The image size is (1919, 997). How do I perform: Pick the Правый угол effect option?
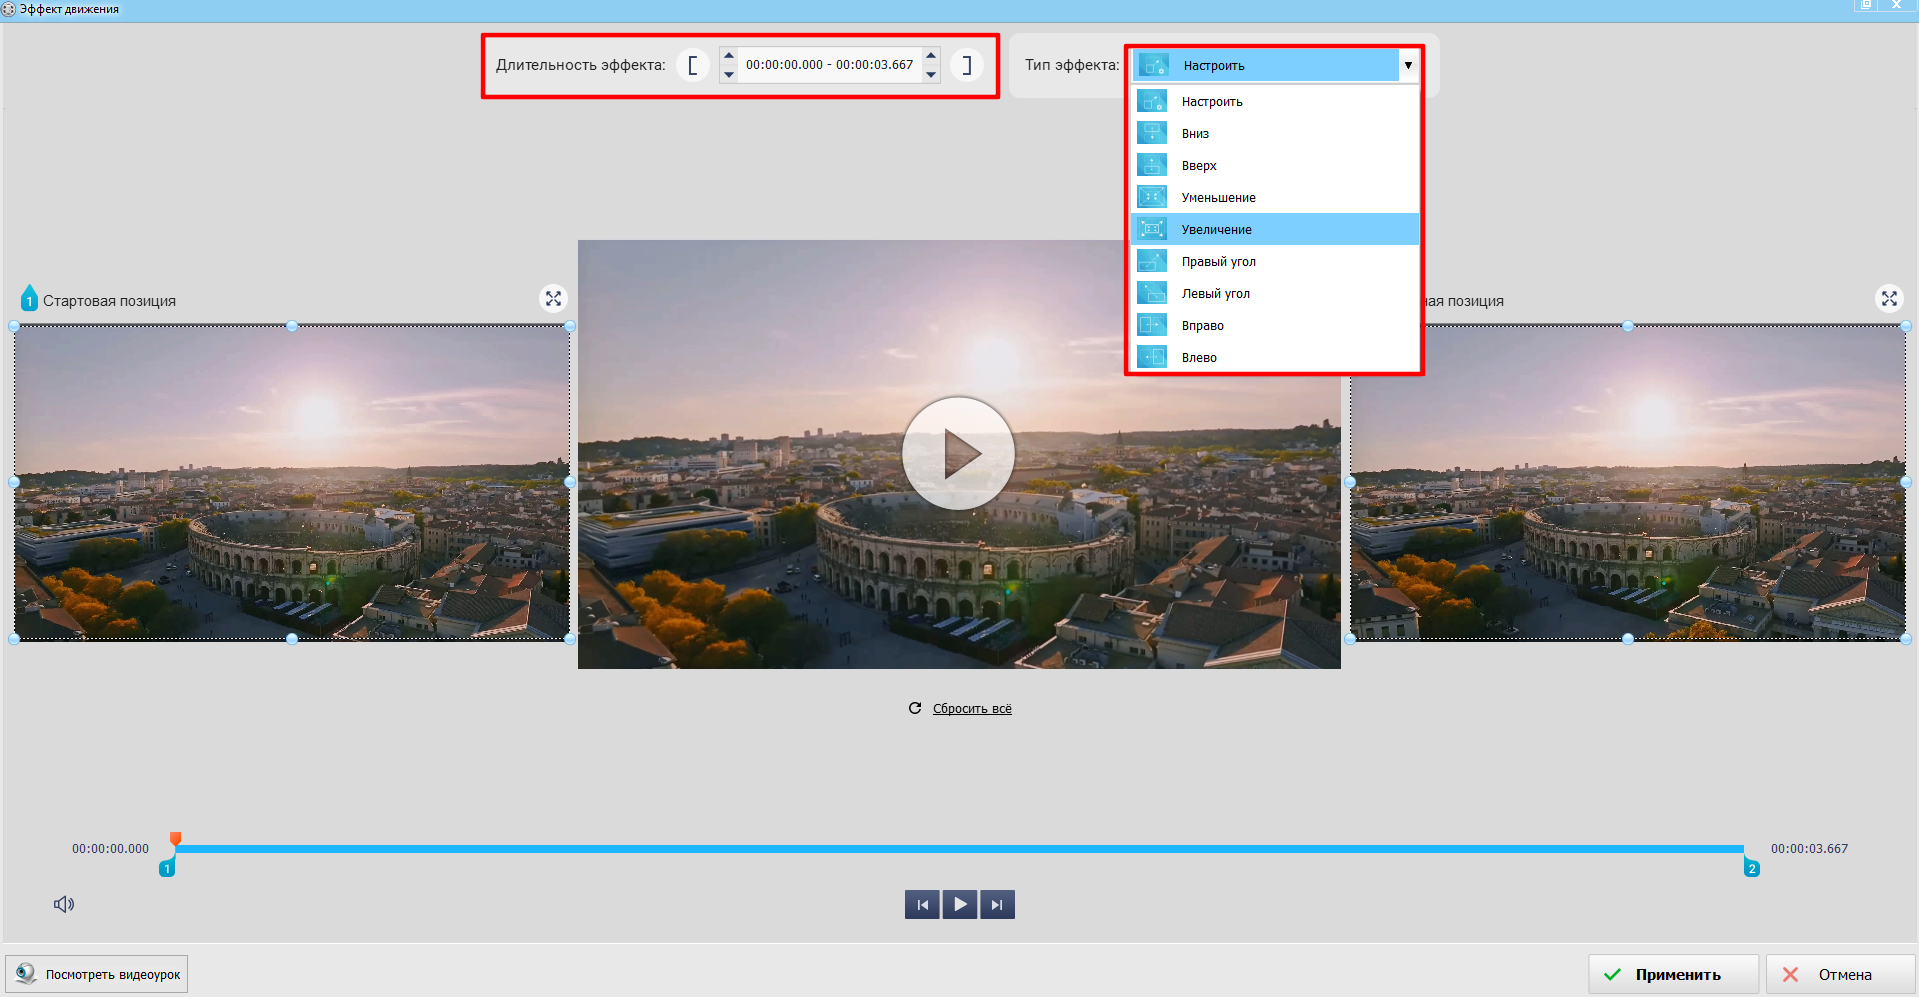click(x=1218, y=262)
